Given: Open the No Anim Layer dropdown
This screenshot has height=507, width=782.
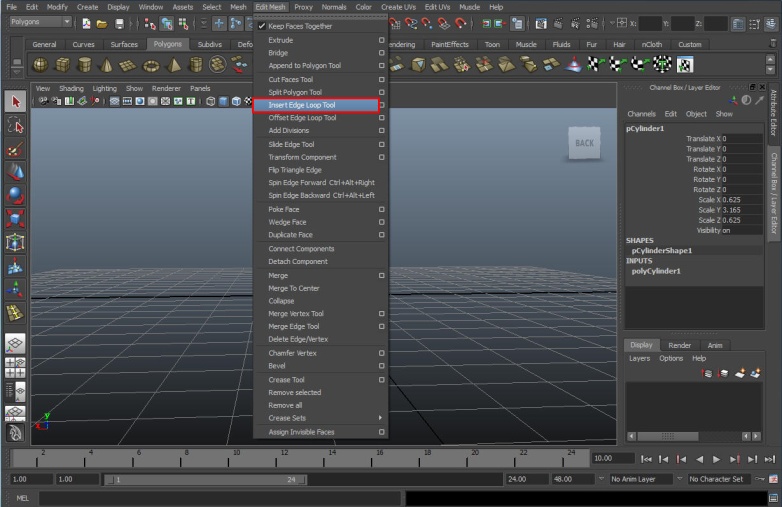Looking at the screenshot, I should click(x=641, y=479).
